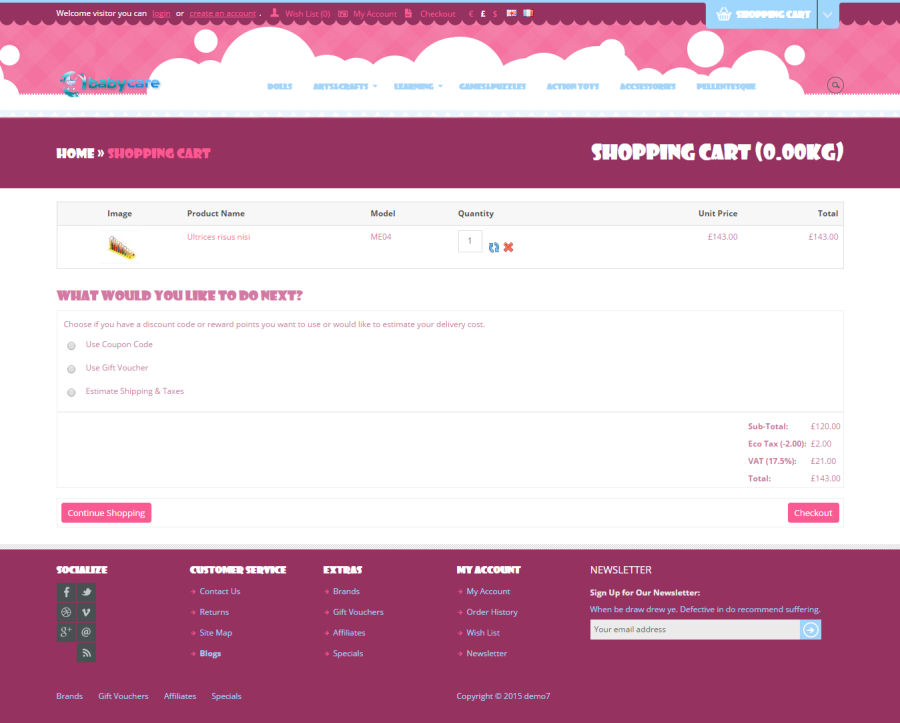Image resolution: width=900 pixels, height=723 pixels.
Task: Open the RSS feed icon
Action: 86,652
